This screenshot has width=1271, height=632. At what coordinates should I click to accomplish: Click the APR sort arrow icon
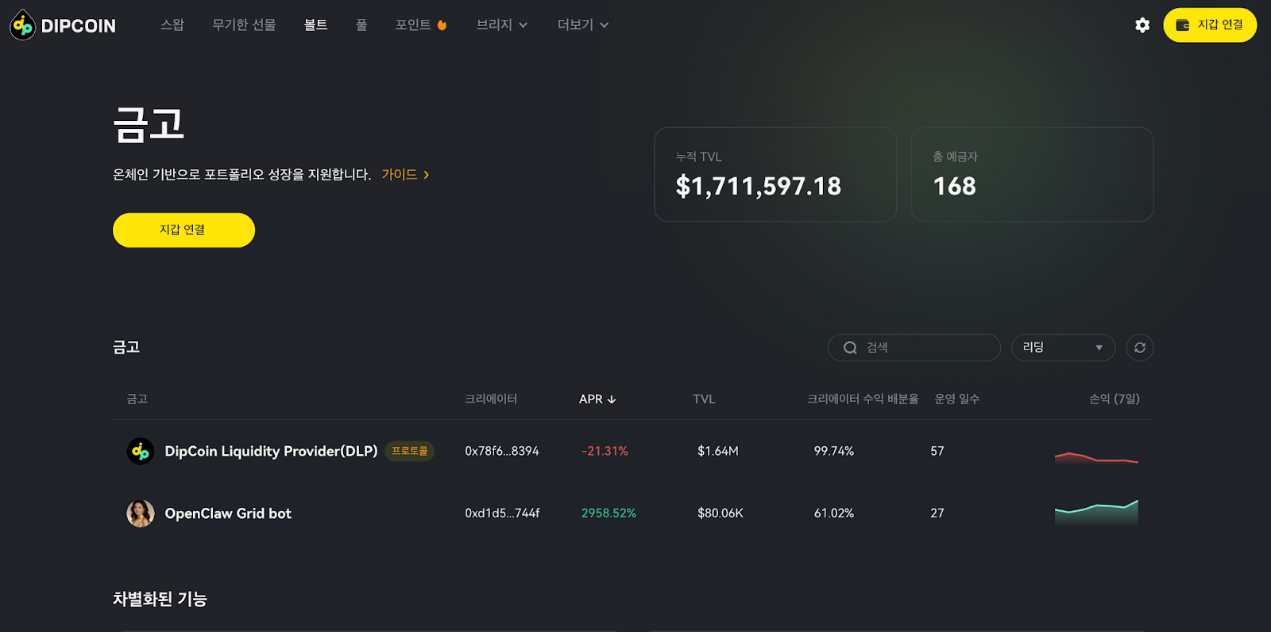click(612, 399)
